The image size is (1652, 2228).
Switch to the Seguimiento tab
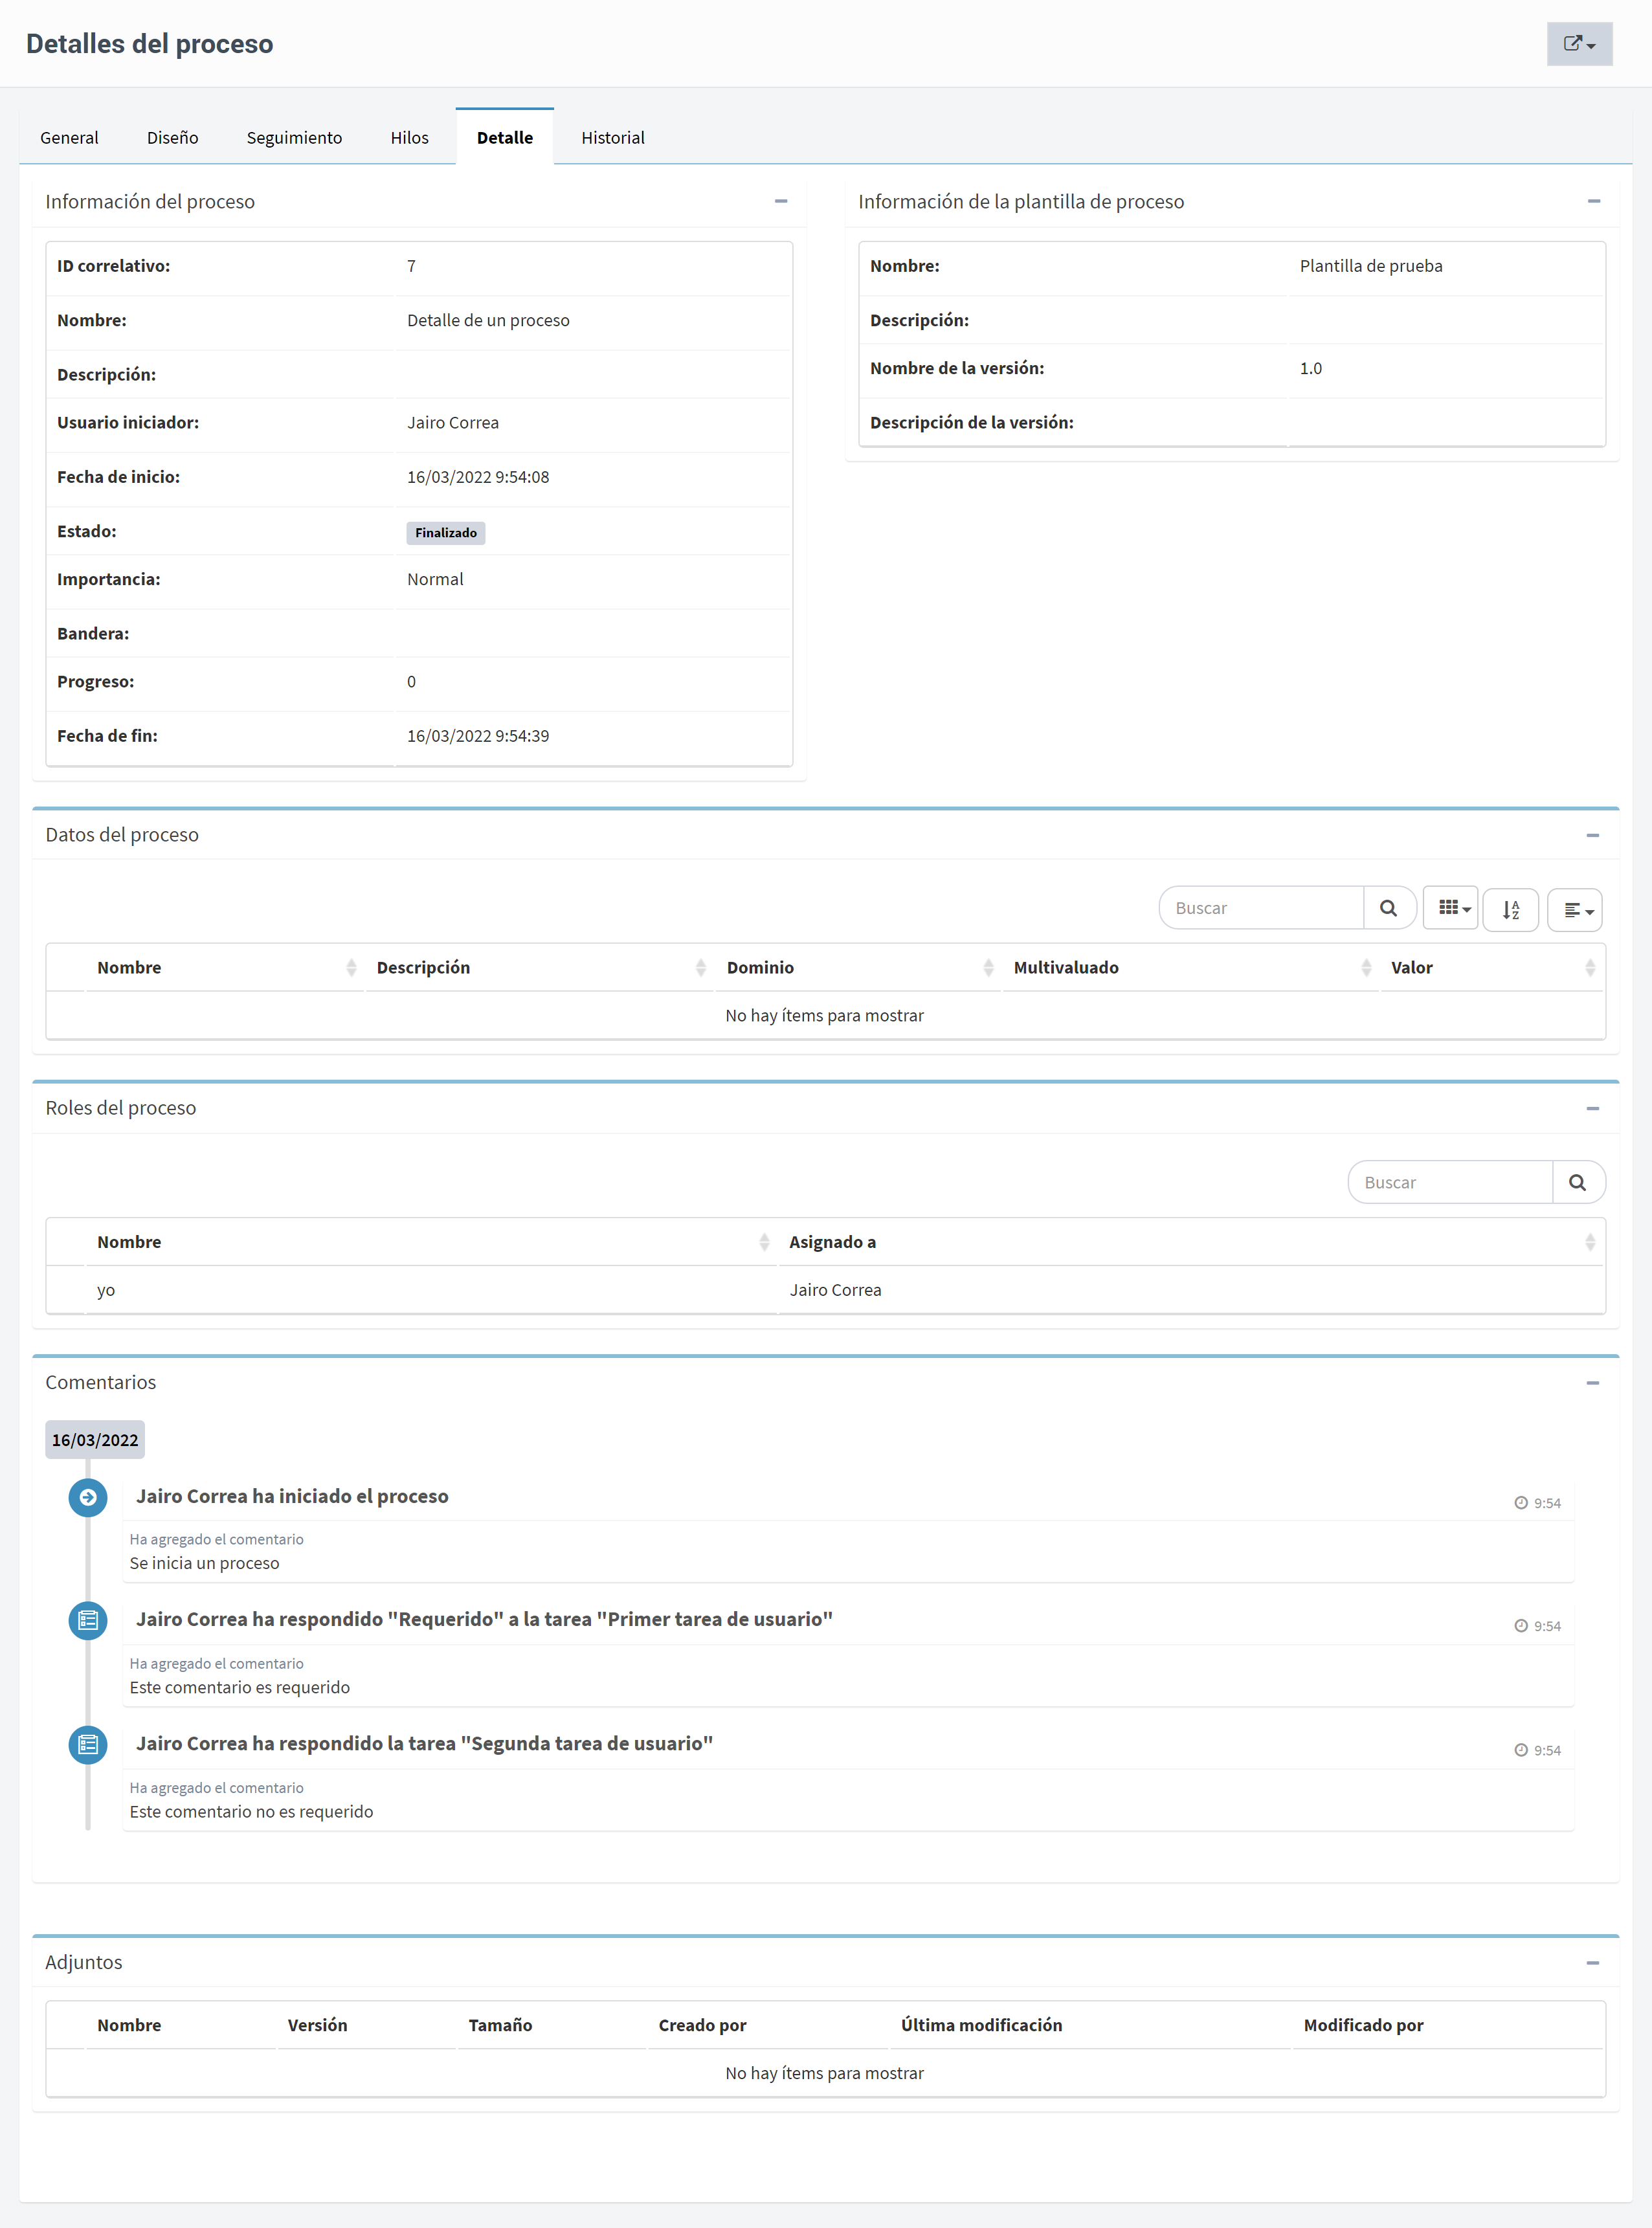pos(294,137)
